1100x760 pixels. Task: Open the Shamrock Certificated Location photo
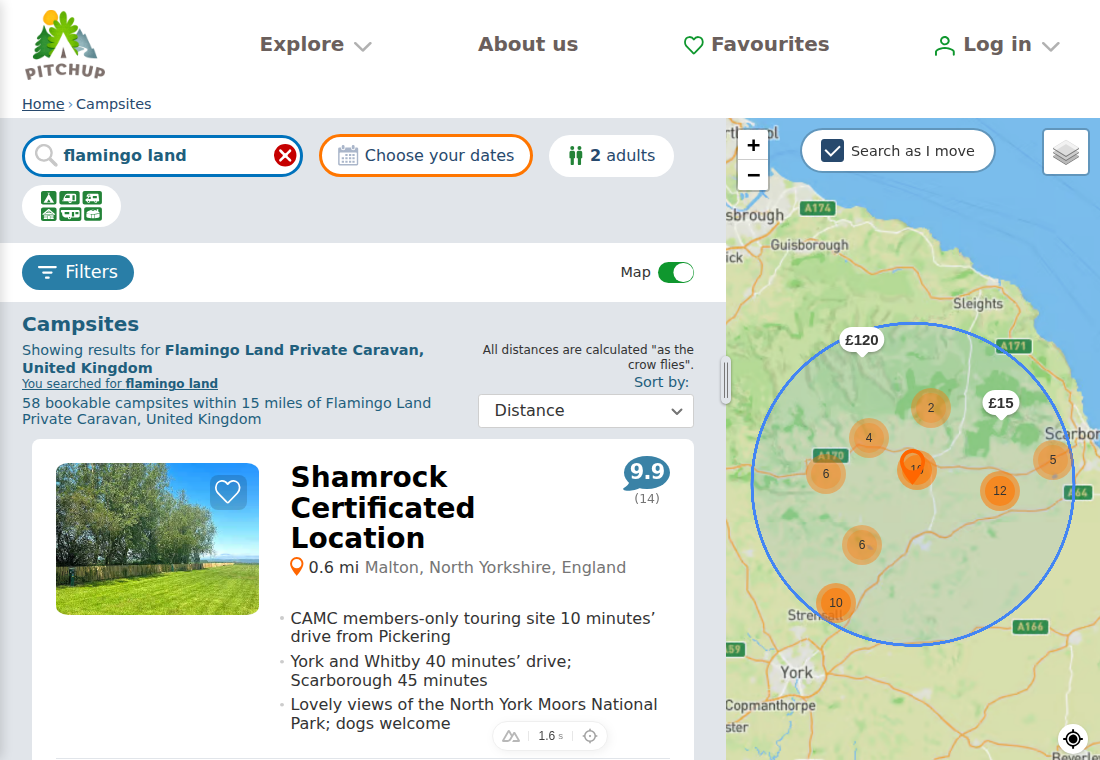point(157,539)
